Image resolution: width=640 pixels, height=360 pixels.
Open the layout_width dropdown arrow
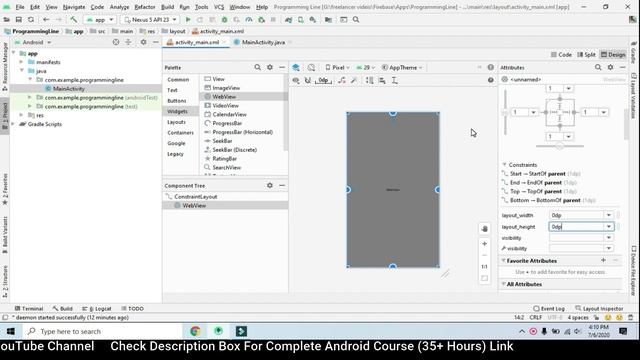[x=609, y=215]
